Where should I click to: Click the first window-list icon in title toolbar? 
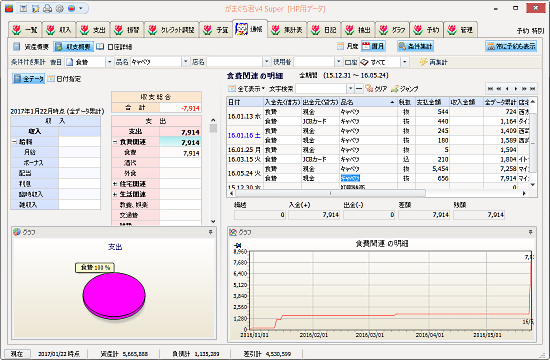tap(23, 8)
